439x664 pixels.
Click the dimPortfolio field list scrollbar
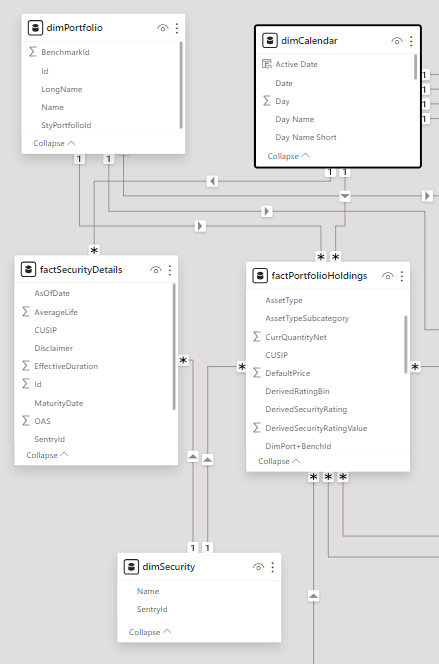pos(181,85)
